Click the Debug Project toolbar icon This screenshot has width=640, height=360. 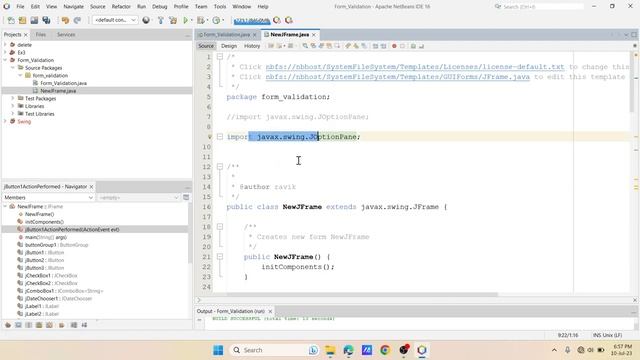pos(200,20)
